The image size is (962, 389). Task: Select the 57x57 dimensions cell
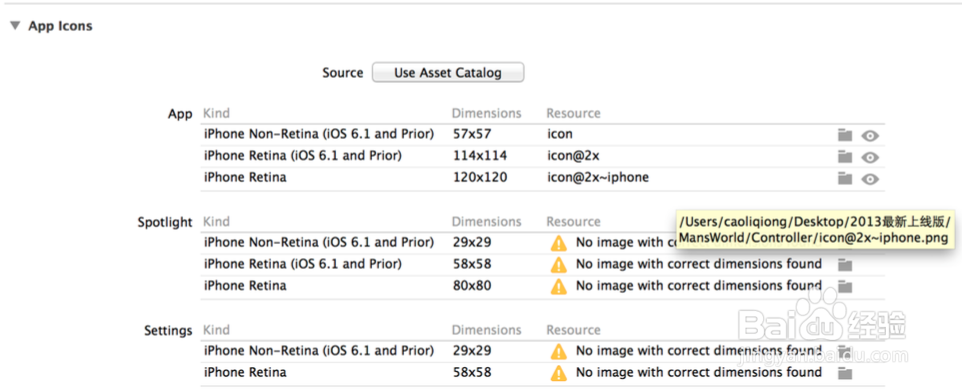click(x=472, y=134)
